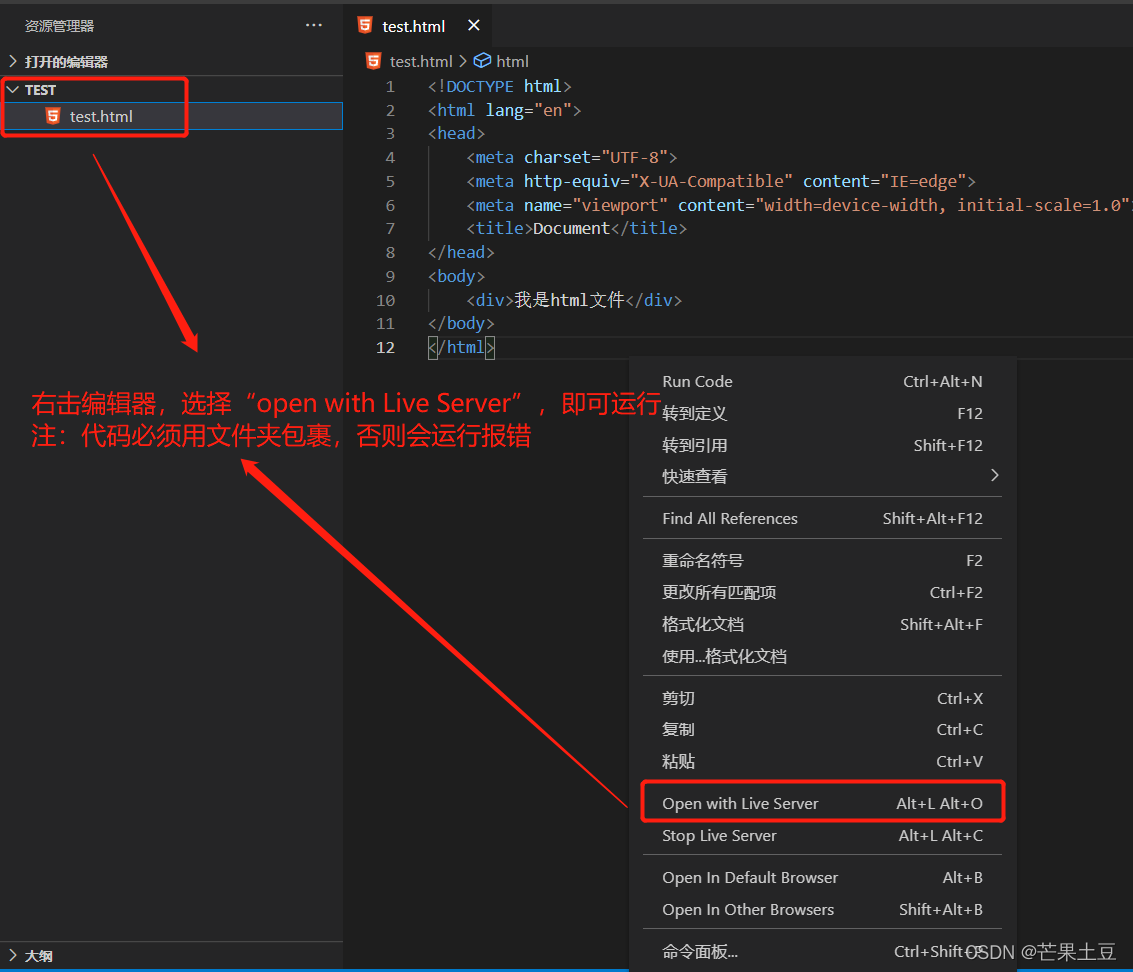Click the HTML5 icon in the breadcrumb
Image resolution: width=1133 pixels, height=972 pixels.
[374, 61]
